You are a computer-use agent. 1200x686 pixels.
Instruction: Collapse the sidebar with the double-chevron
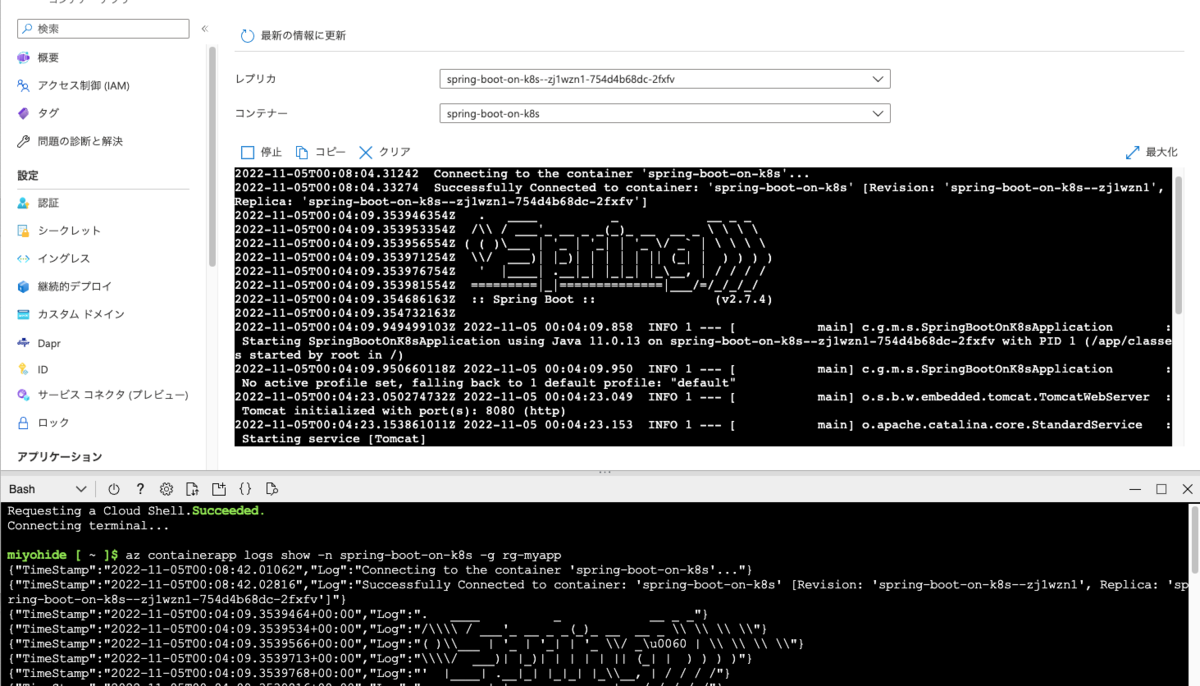[205, 29]
